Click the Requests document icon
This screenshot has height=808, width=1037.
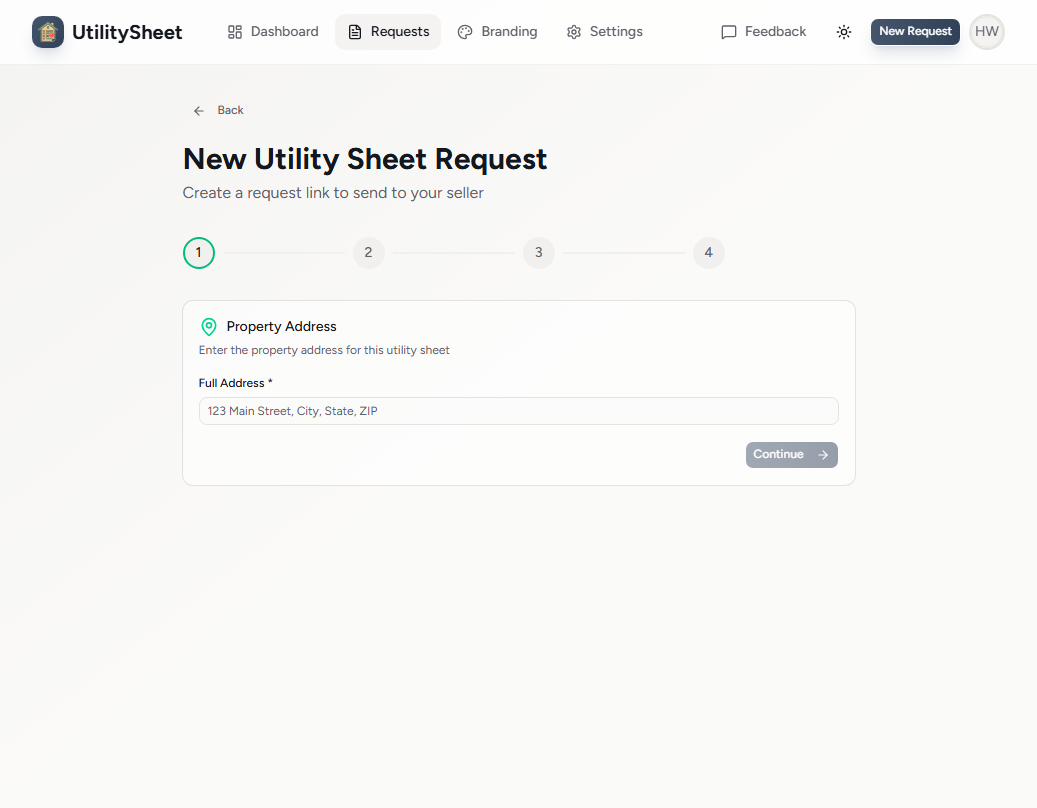coord(355,31)
